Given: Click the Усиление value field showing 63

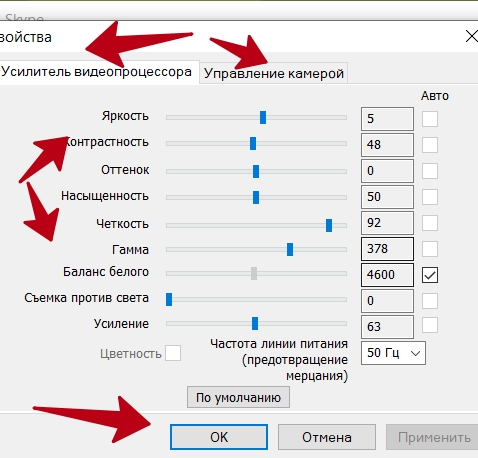Looking at the screenshot, I should point(387,327).
